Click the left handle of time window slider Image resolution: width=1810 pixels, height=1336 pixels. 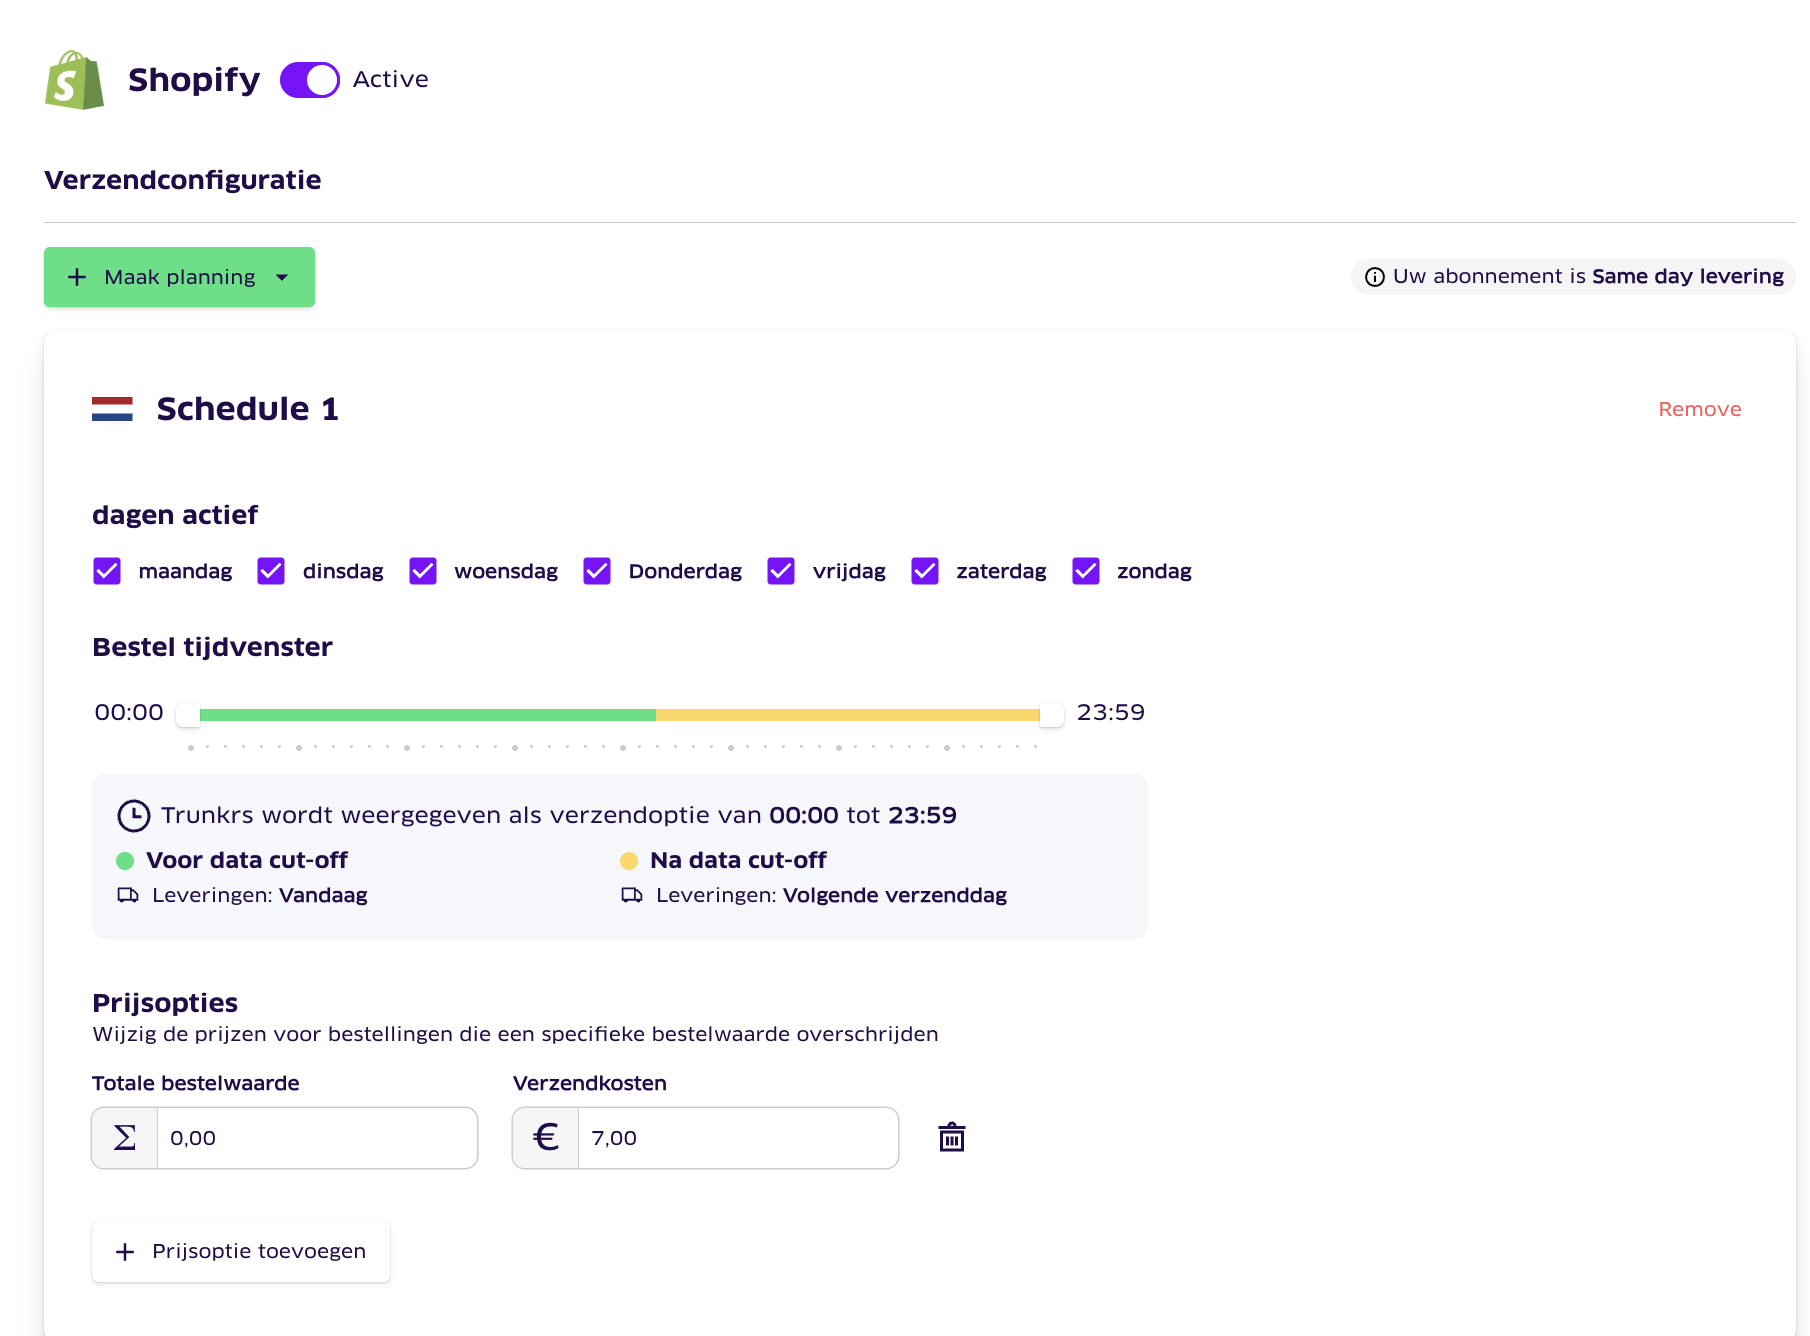click(x=188, y=714)
